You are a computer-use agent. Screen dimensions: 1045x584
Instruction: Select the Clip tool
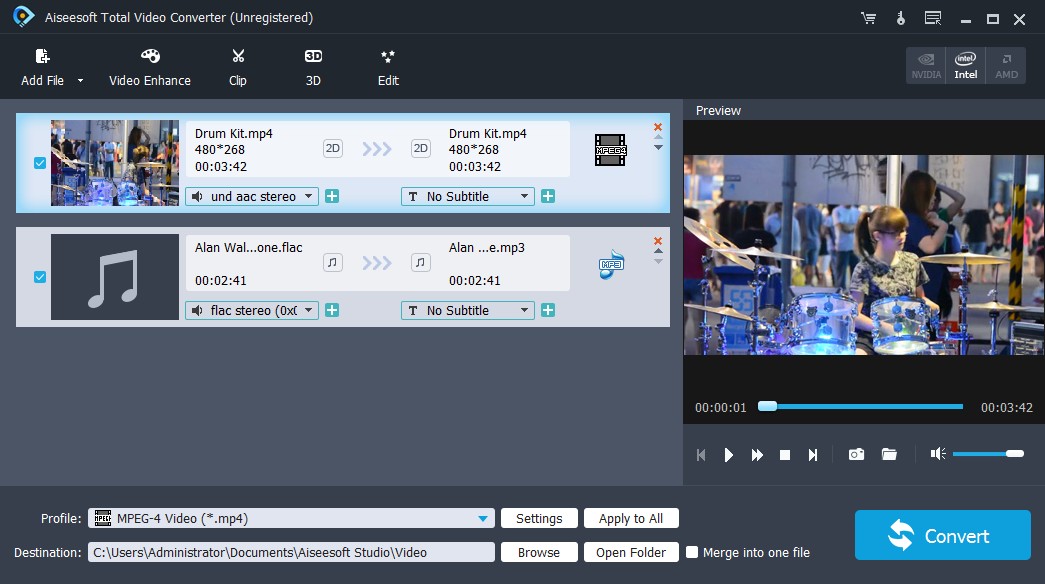point(237,67)
